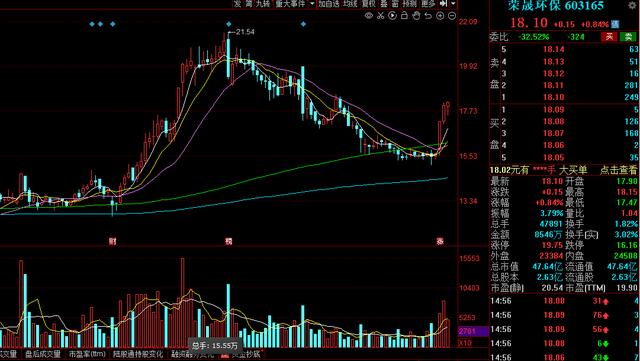Switch to 盘后成交量 indicator tab

tap(43, 354)
